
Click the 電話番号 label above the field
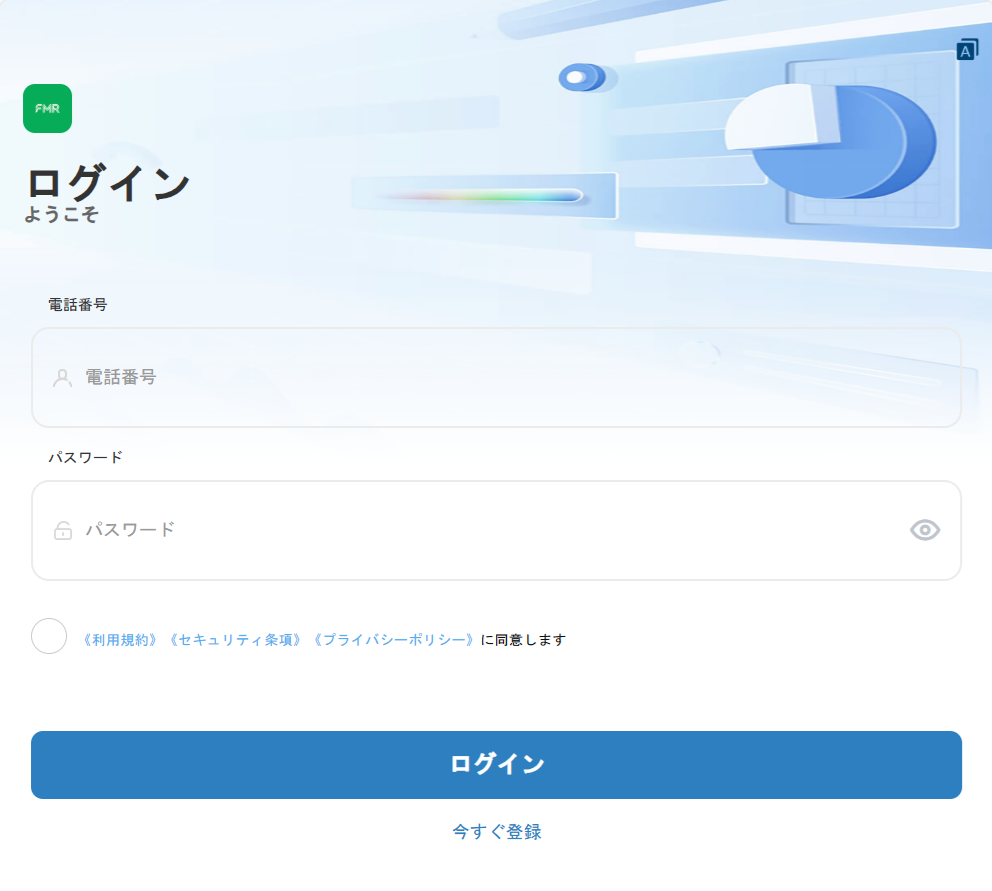(x=77, y=305)
